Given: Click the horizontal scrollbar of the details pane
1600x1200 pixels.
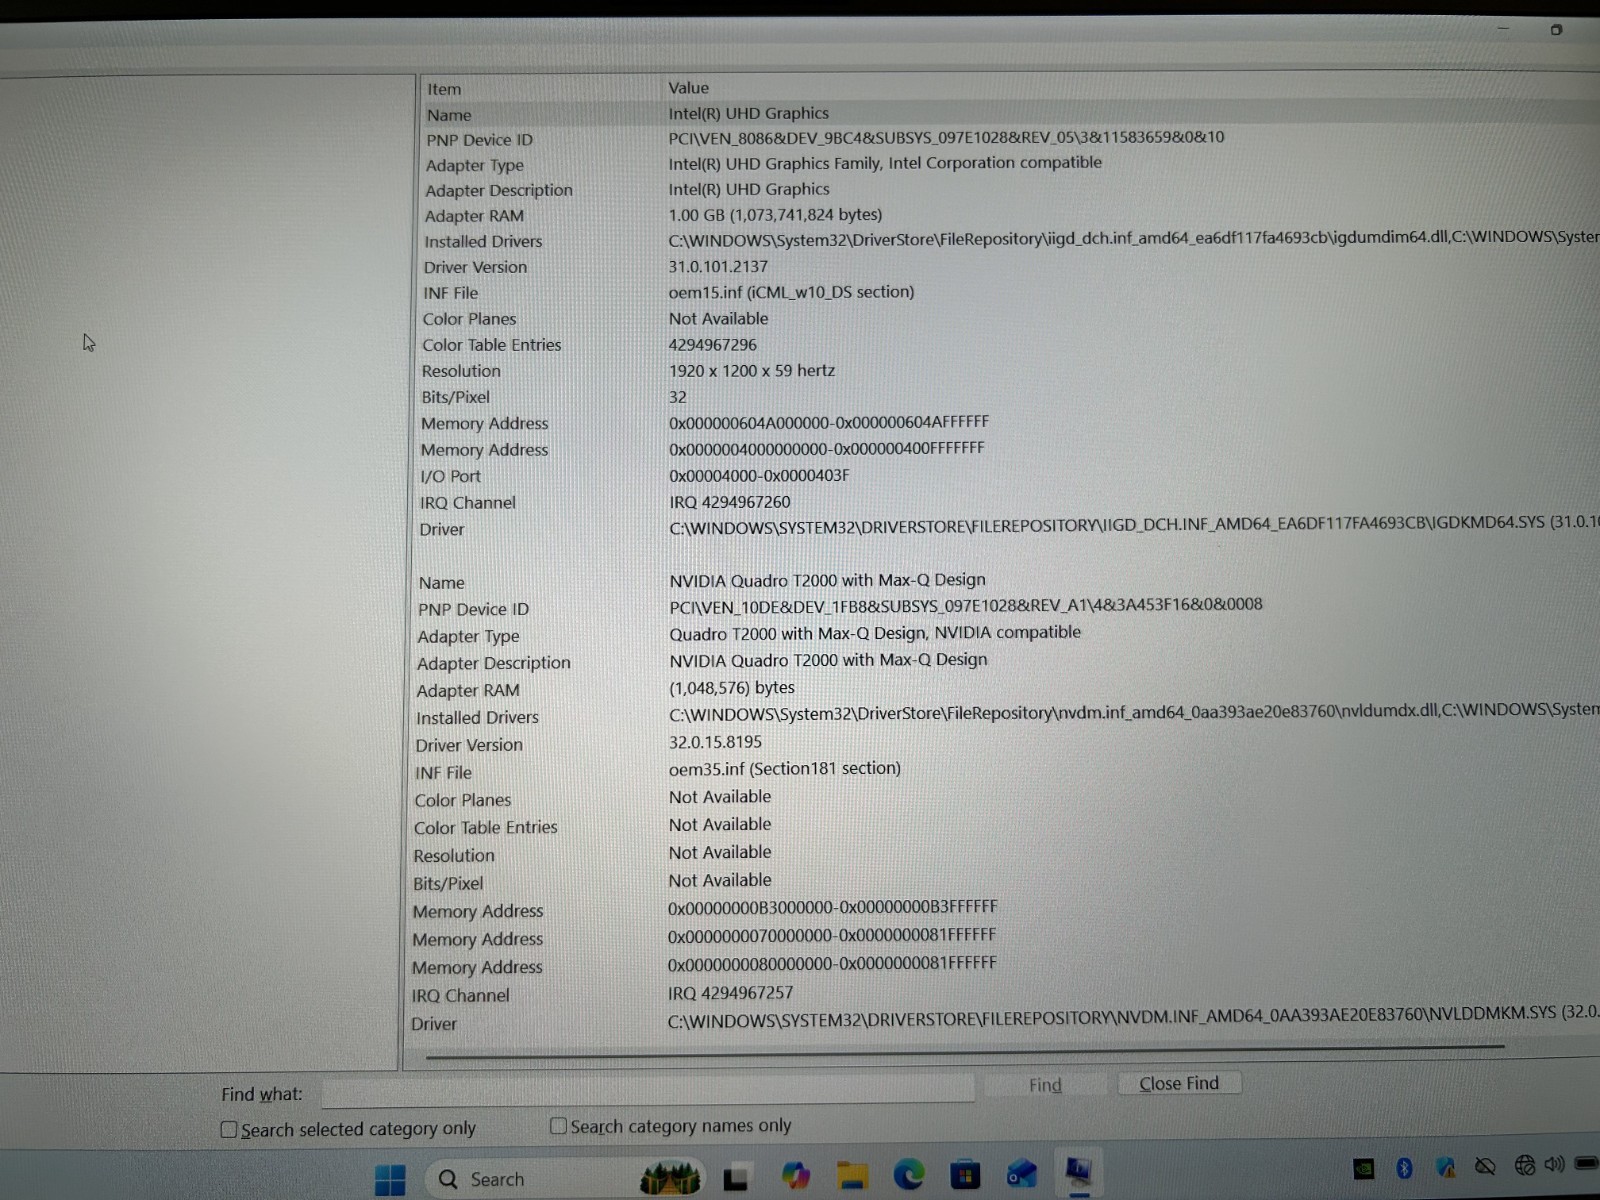Looking at the screenshot, I should click(964, 1051).
